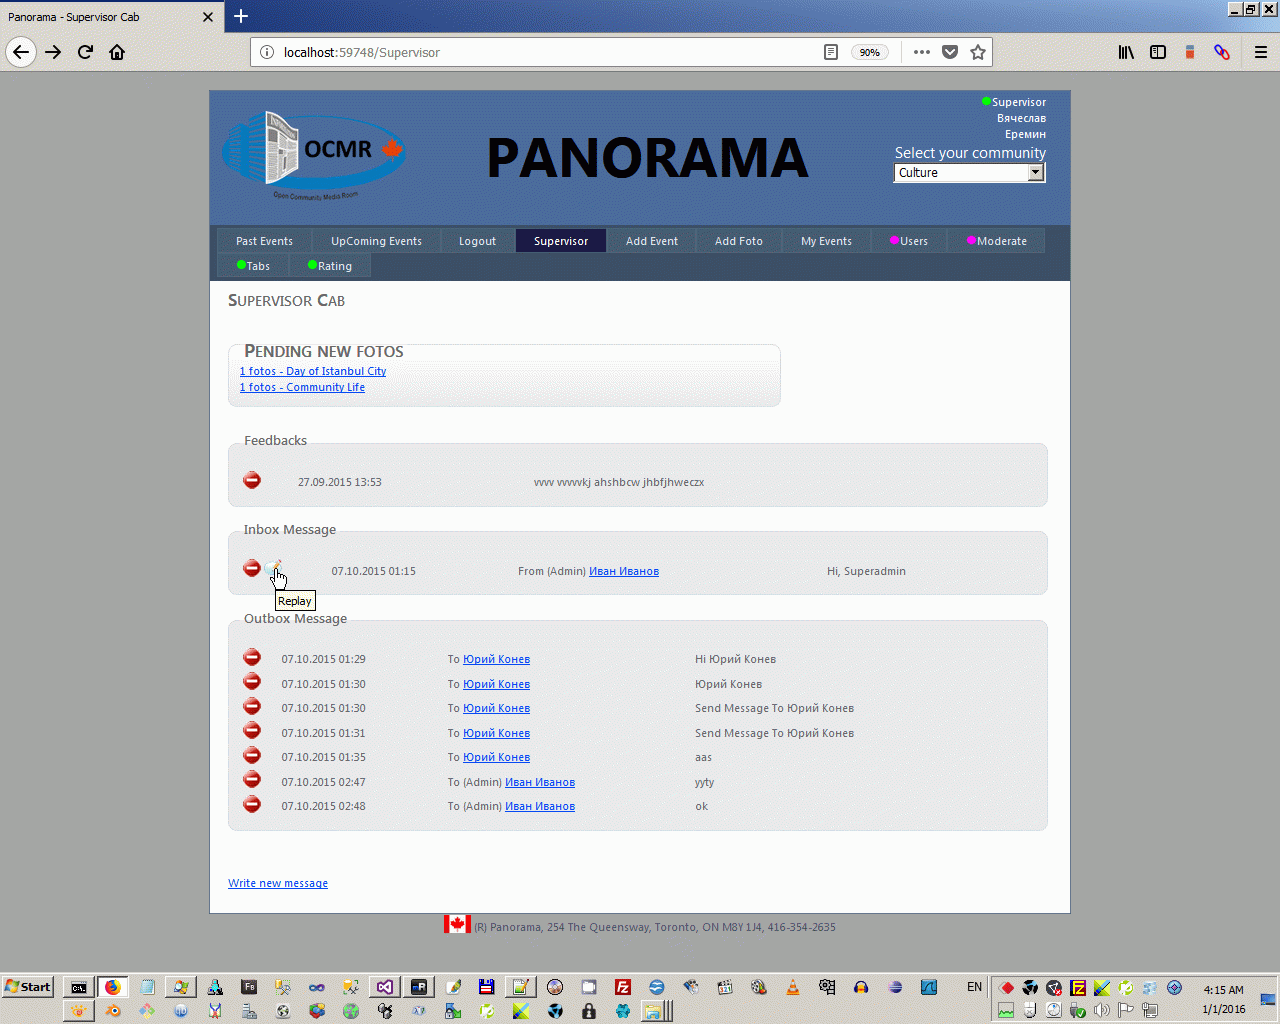Delete outbox message "ok" from 02:48
The image size is (1280, 1024).
(x=252, y=804)
